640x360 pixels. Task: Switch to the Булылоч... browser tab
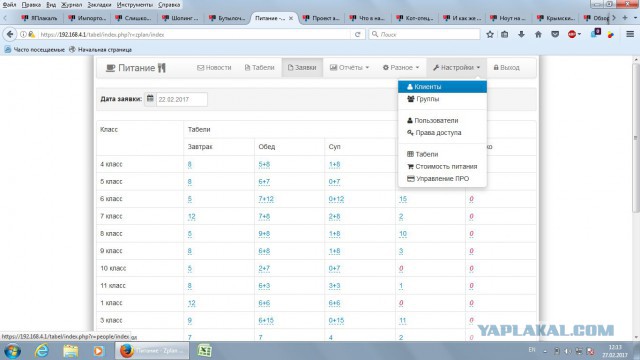pyautogui.click(x=227, y=18)
